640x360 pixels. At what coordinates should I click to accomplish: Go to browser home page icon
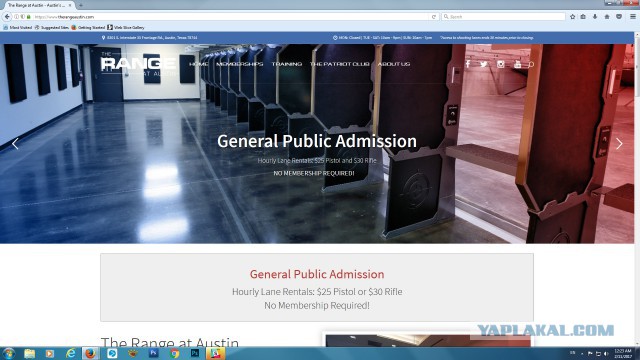tap(607, 17)
